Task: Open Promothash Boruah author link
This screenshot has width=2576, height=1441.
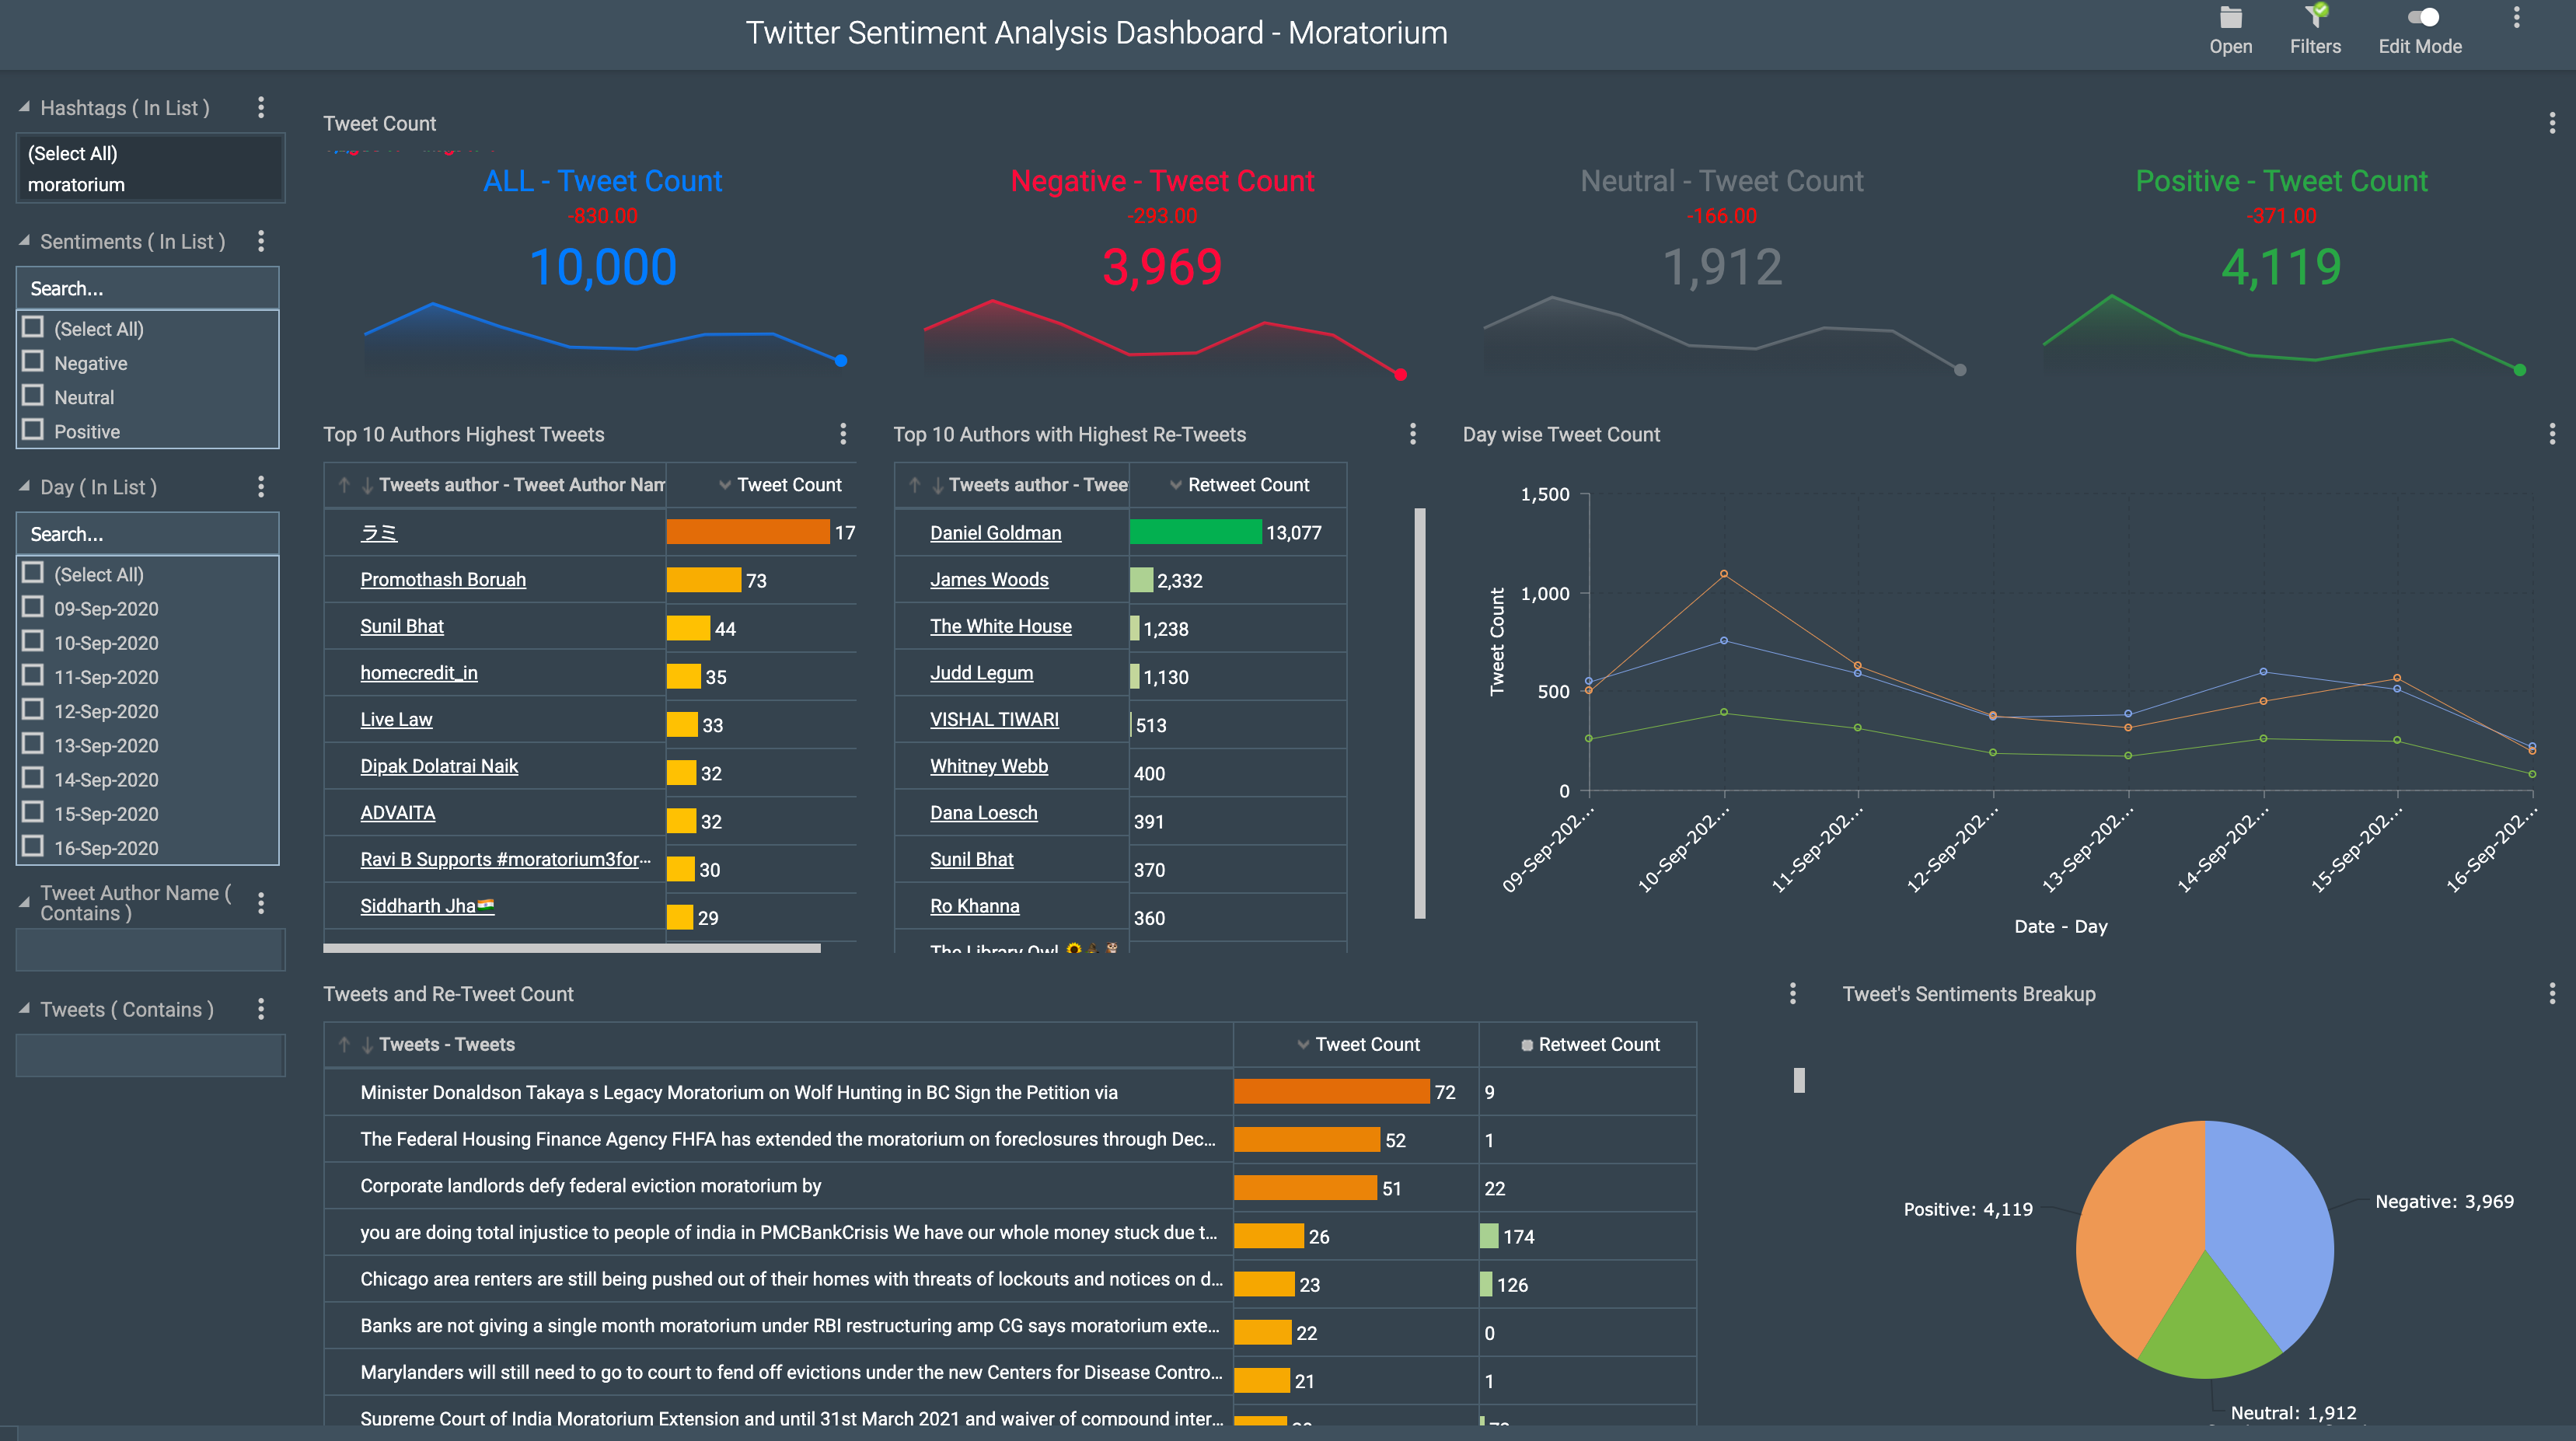Action: [x=443, y=580]
